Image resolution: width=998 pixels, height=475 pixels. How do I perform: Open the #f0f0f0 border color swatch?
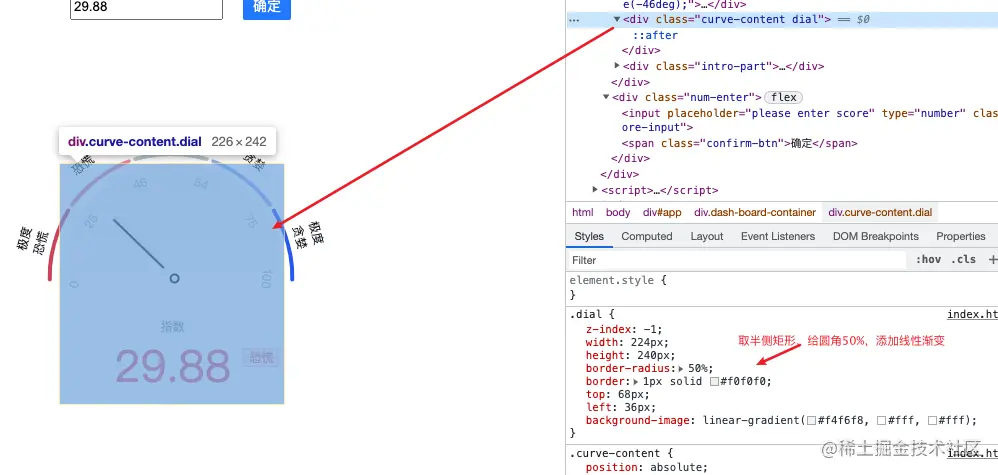click(714, 381)
